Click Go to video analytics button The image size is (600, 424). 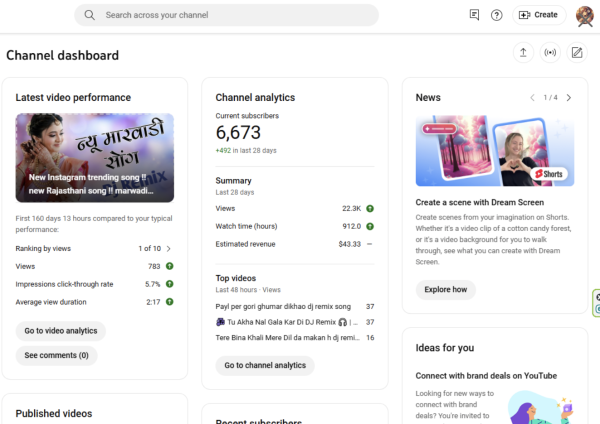(x=61, y=330)
